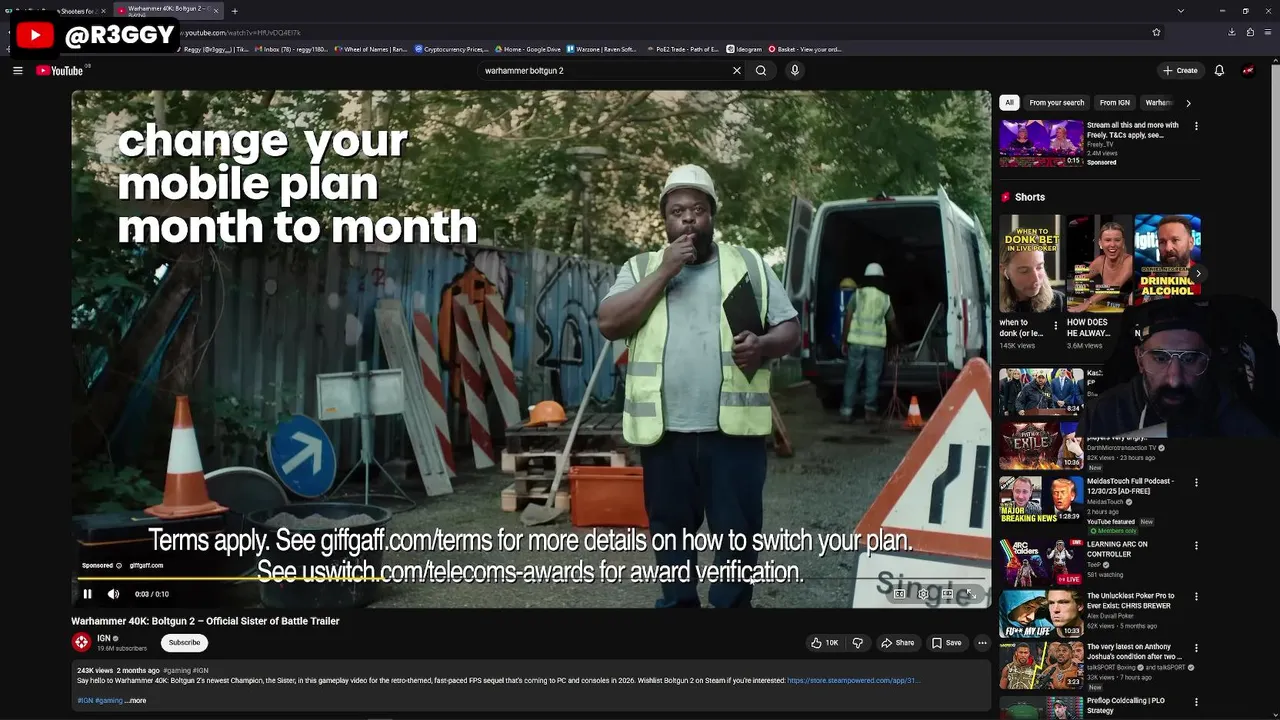The height and width of the screenshot is (720, 1280).
Task: Enter fullscreen on the video player
Action: tap(971, 594)
